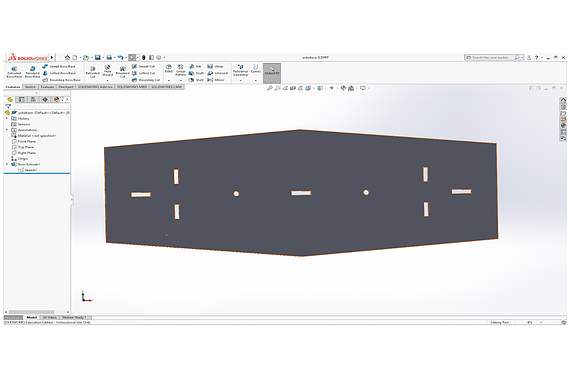Viewport: 569px width, 379px height.
Task: Select the Fillet tool
Action: click(x=169, y=69)
